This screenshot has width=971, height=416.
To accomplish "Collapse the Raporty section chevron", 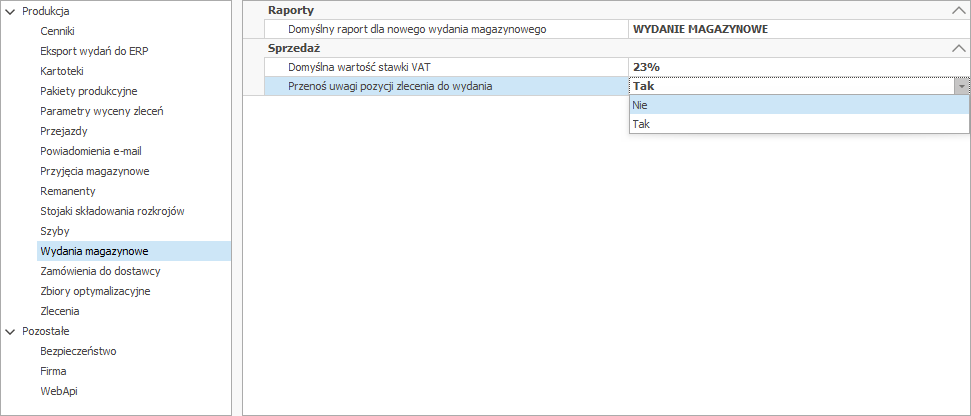I will pyautogui.click(x=957, y=10).
